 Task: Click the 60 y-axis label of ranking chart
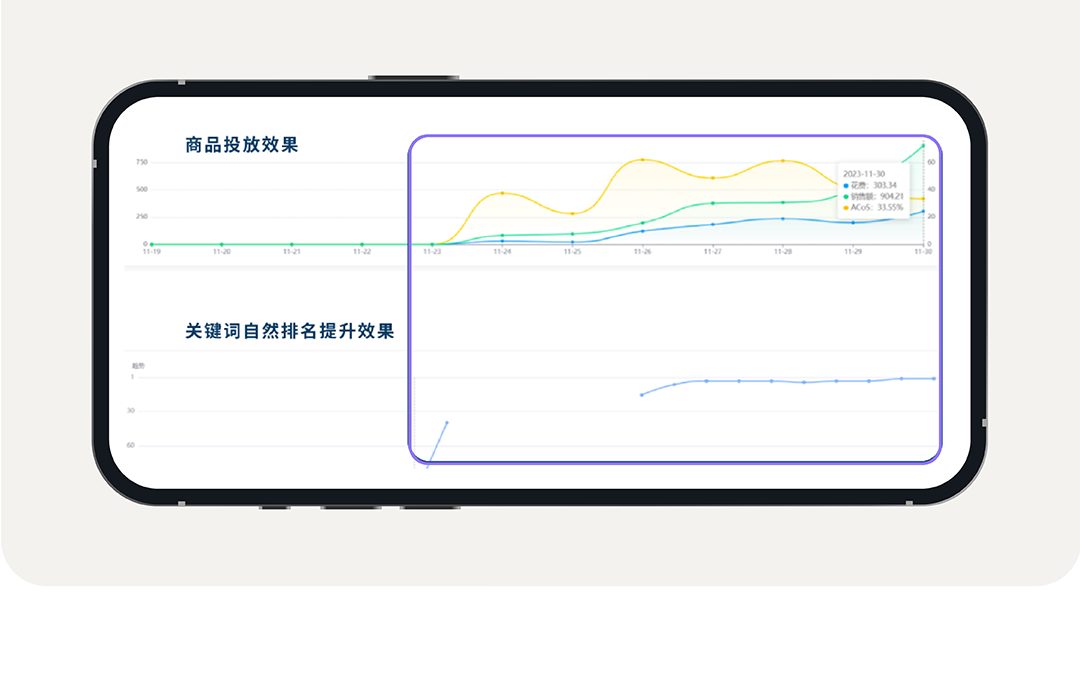click(131, 446)
